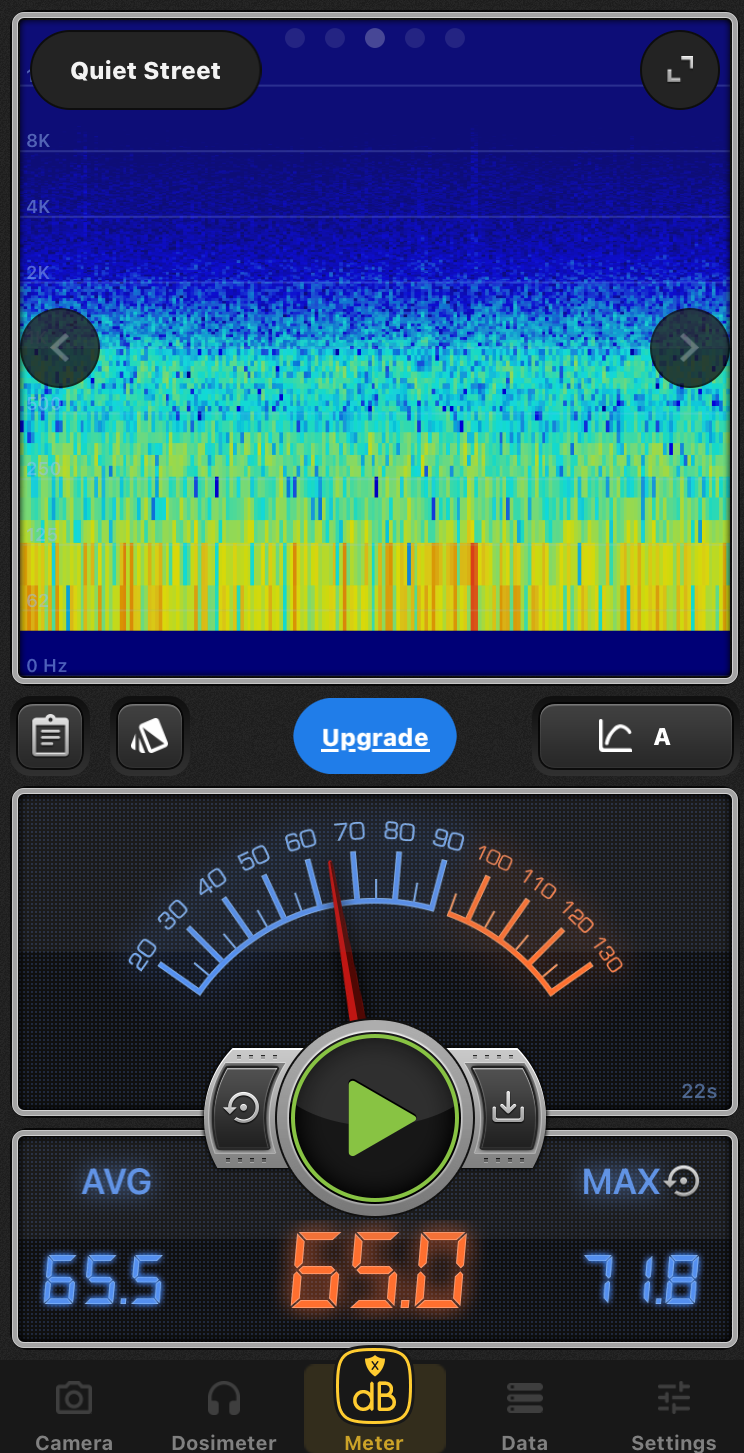This screenshot has width=744, height=1453.
Task: Select the dB Meter tab
Action: pos(374,1402)
